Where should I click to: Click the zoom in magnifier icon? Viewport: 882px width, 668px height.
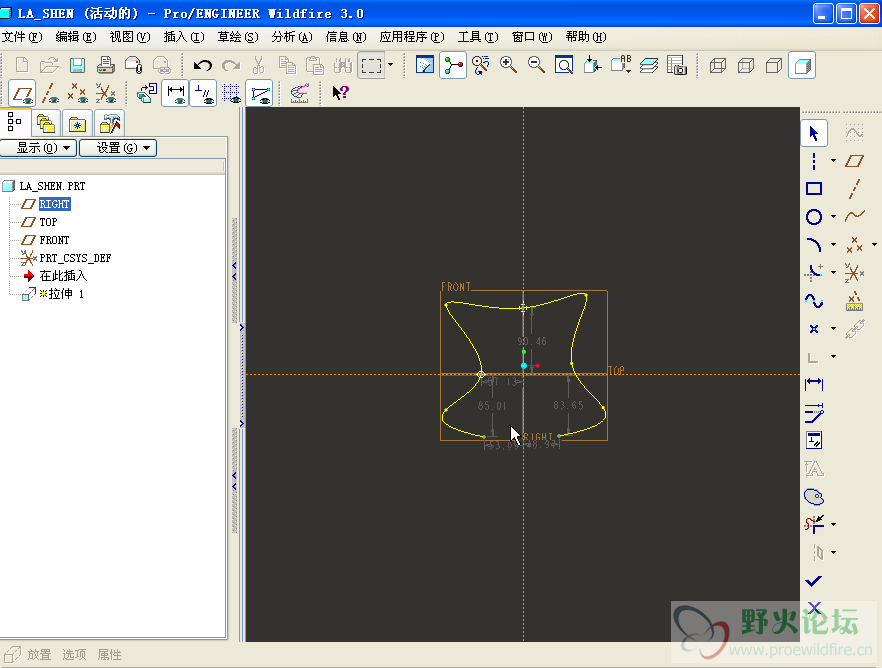point(508,65)
